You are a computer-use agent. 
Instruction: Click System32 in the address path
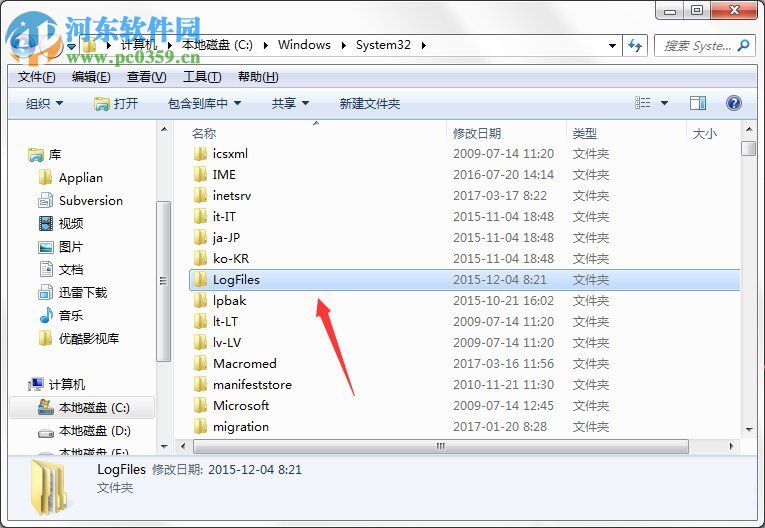pyautogui.click(x=383, y=45)
